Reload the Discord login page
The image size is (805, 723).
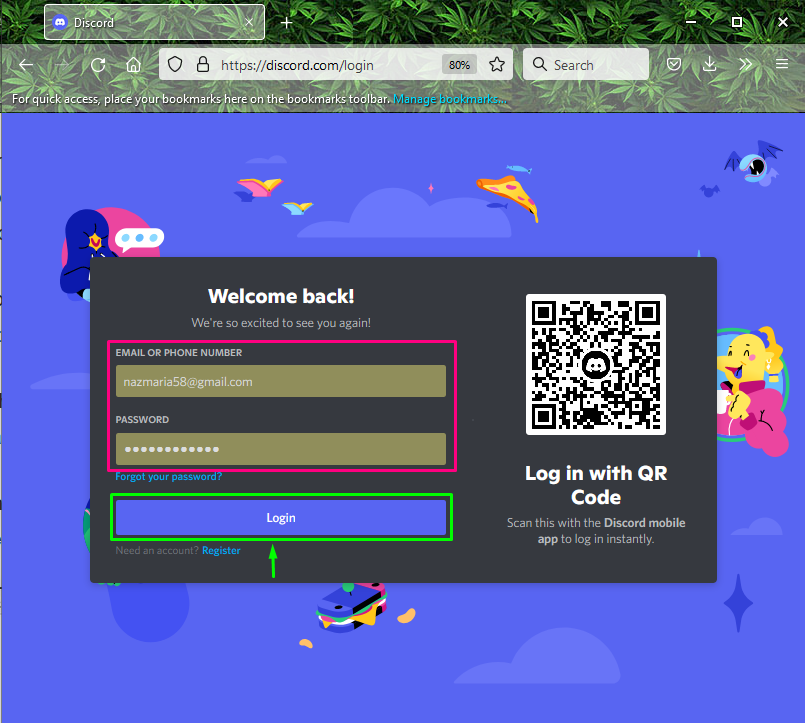[x=98, y=65]
